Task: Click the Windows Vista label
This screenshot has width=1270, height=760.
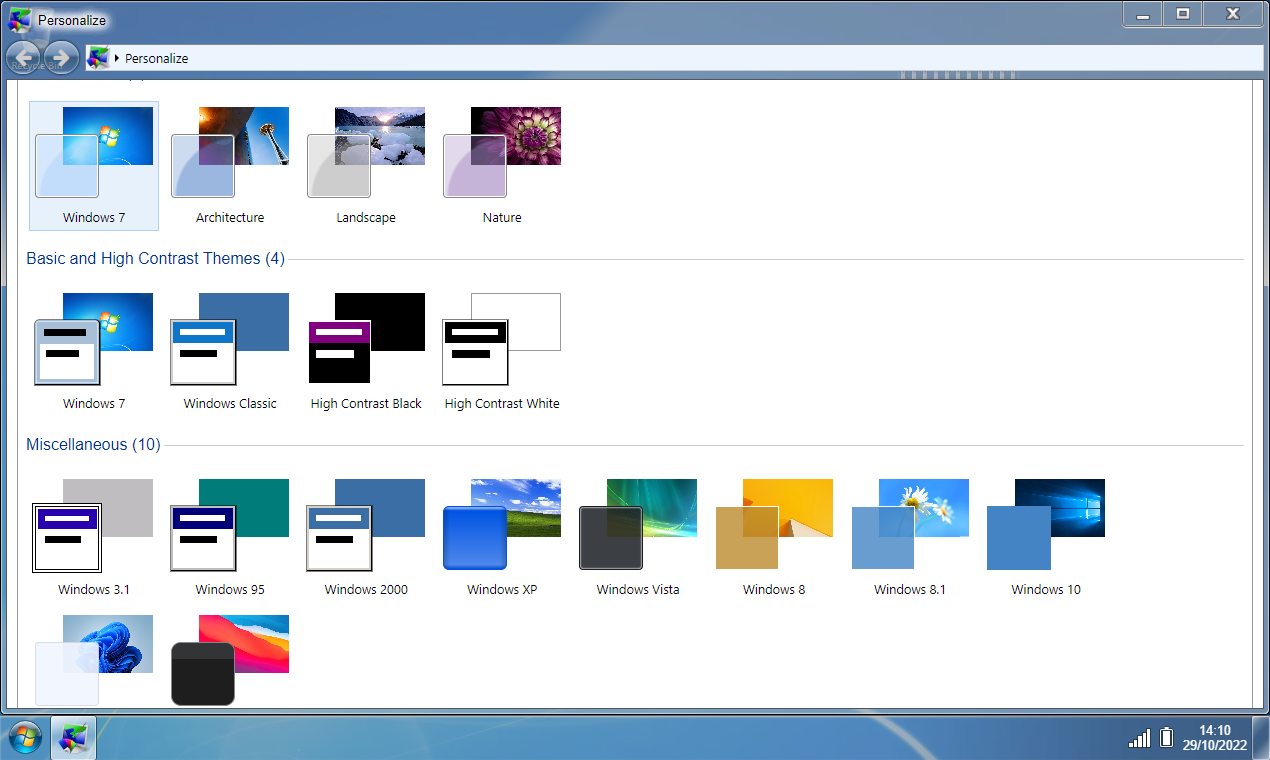Action: (638, 589)
